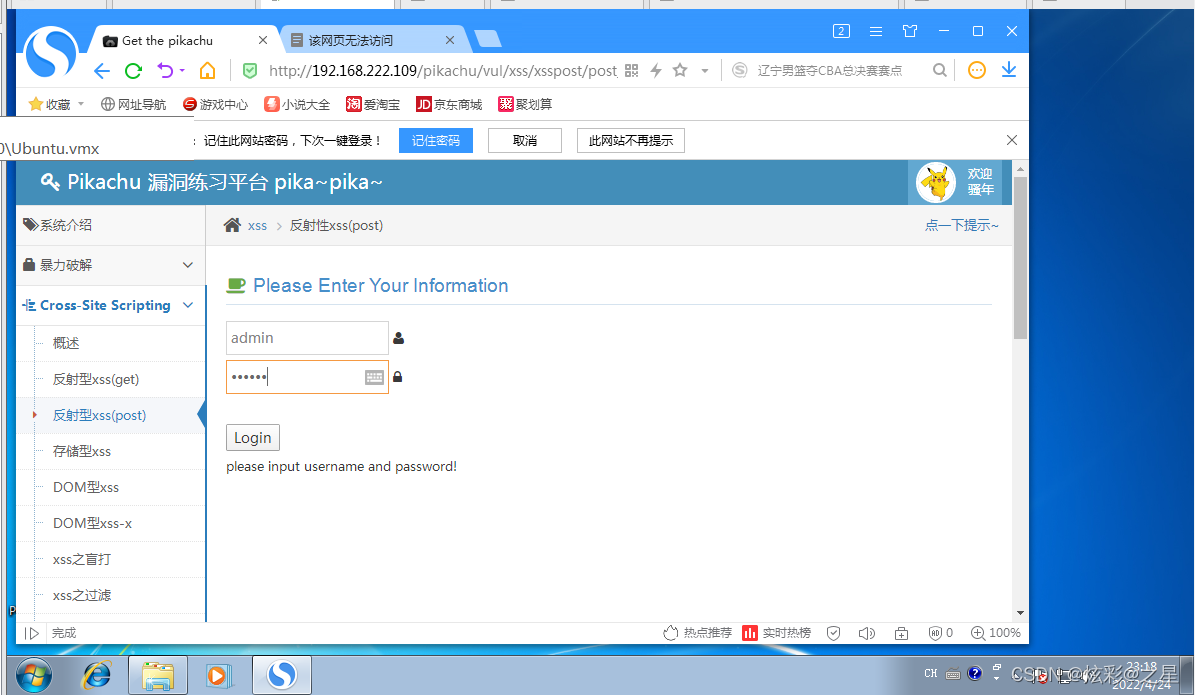
Task: Open the QR code icon in address bar
Action: click(631, 71)
